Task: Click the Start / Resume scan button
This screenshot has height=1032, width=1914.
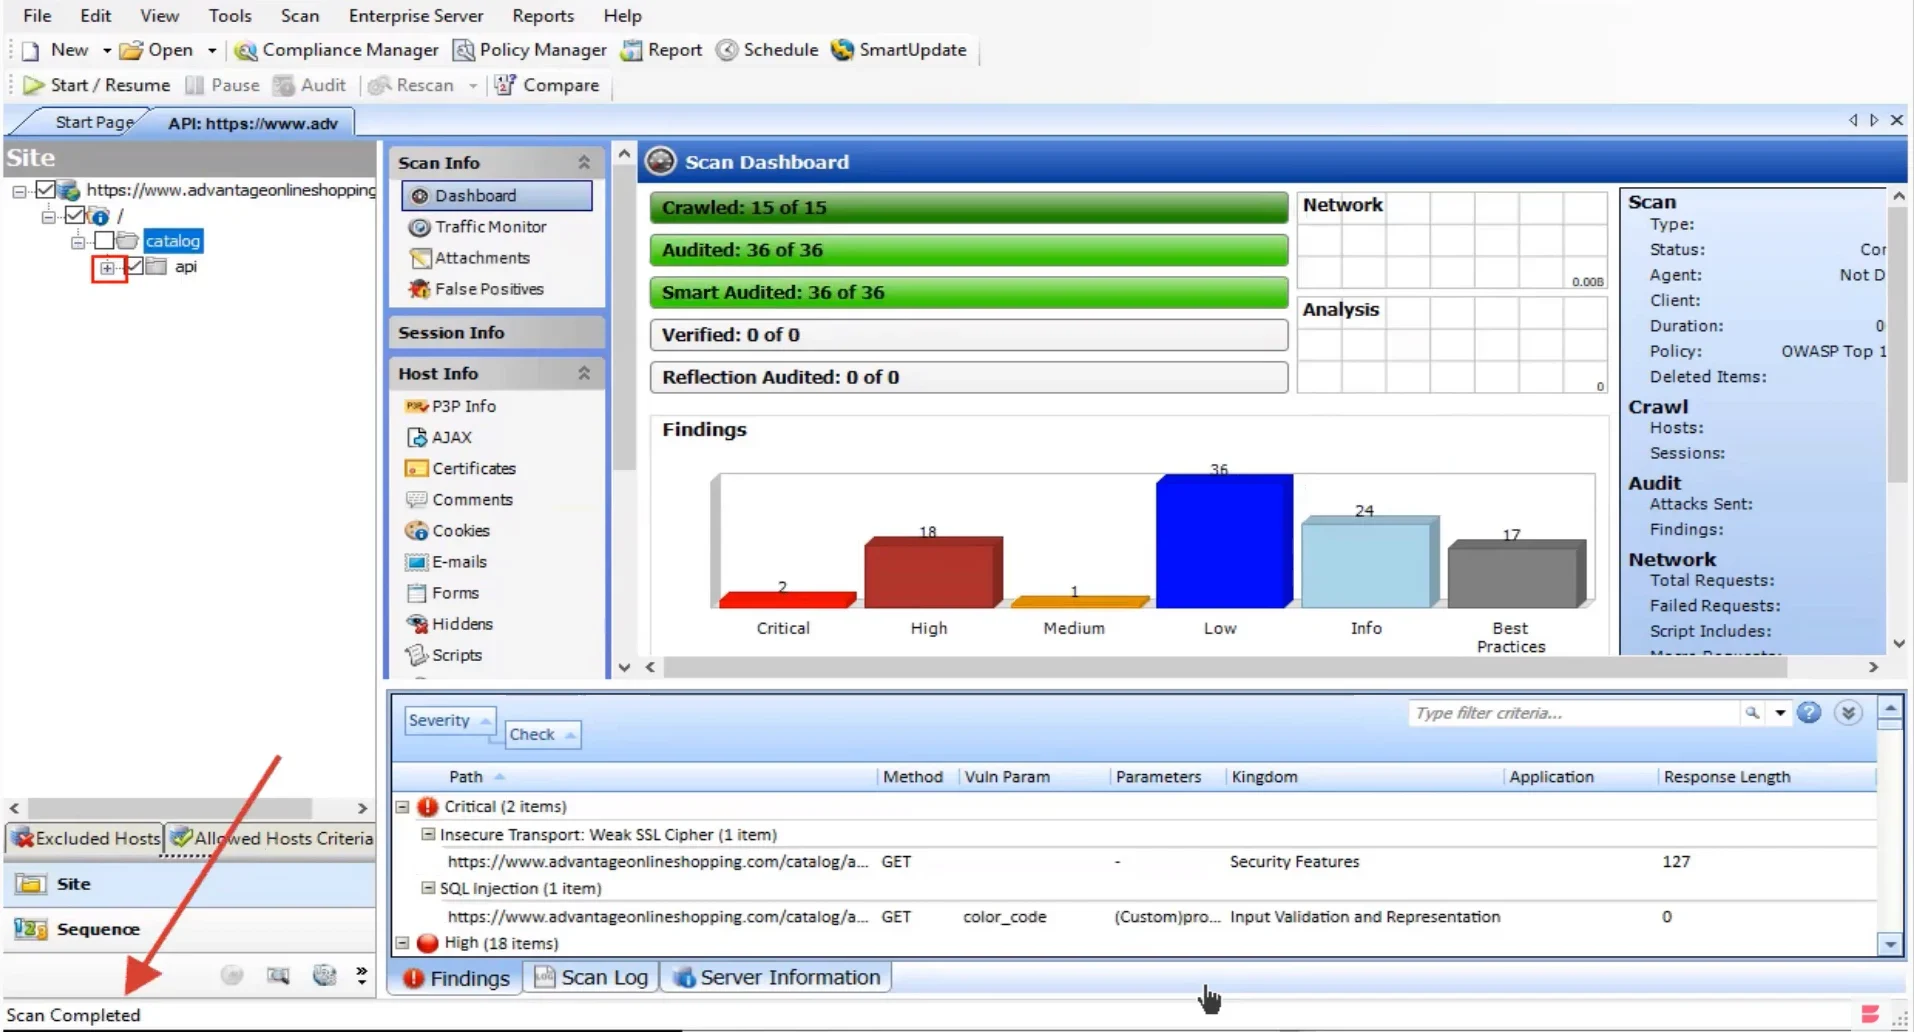Action: (96, 85)
